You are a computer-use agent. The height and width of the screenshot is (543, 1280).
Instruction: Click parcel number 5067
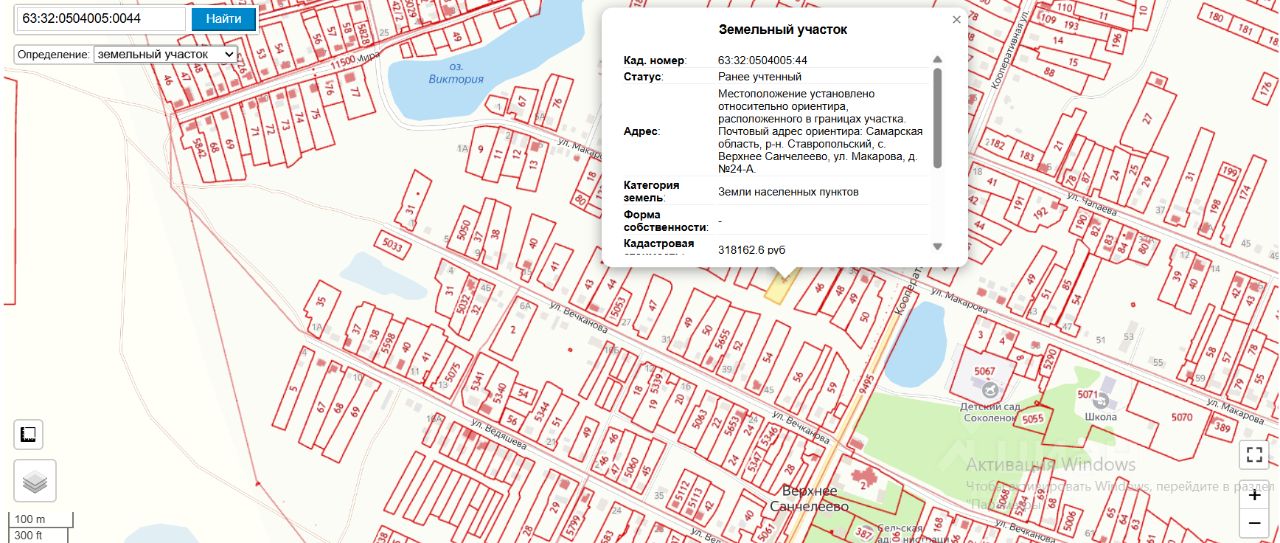[x=985, y=372]
